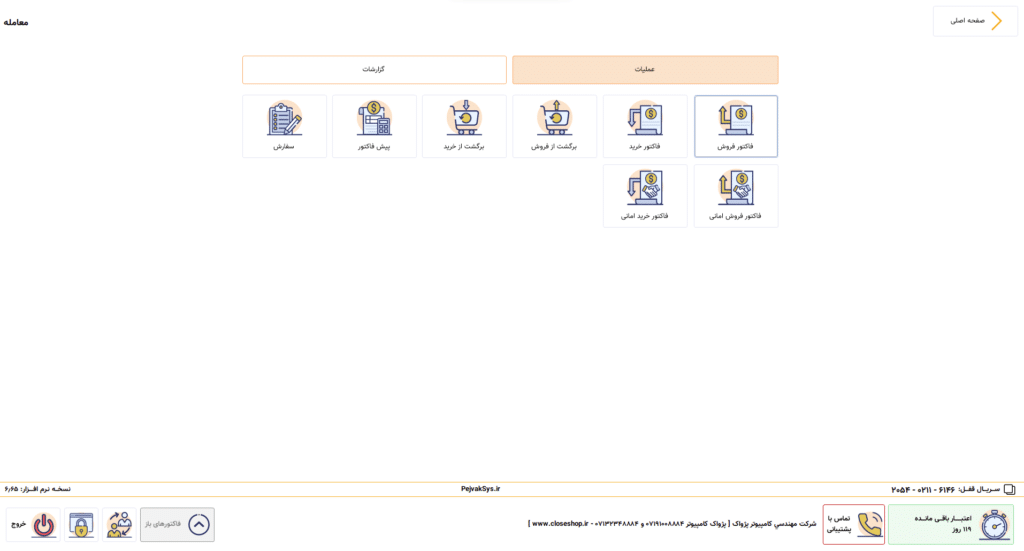The width and height of the screenshot is (1024, 551).
Task: Expand the فاکتورهای باز (open invoices) panel
Action: (177, 524)
